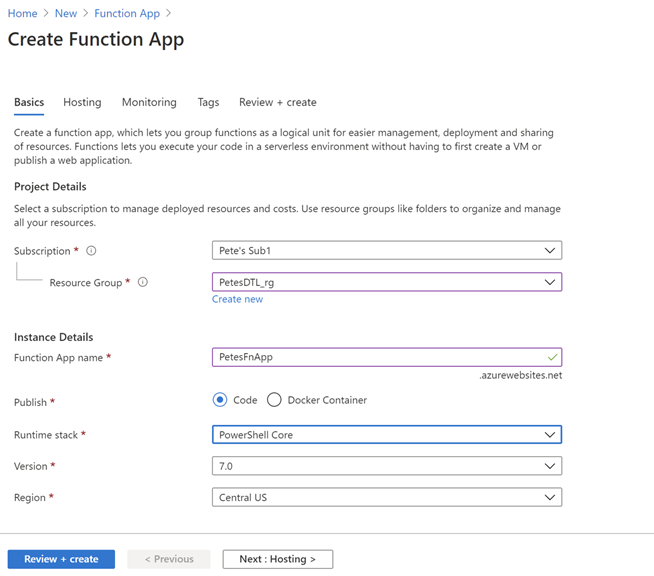Go to the Review + create tab

(277, 102)
